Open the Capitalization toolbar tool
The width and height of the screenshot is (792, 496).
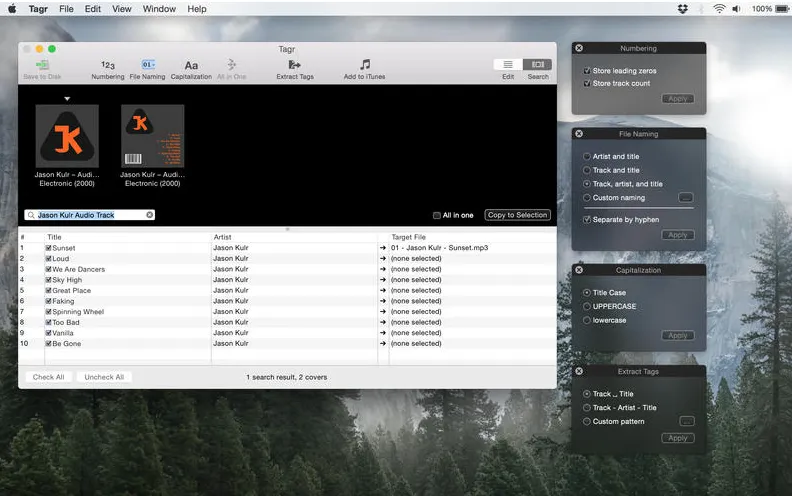pyautogui.click(x=191, y=66)
